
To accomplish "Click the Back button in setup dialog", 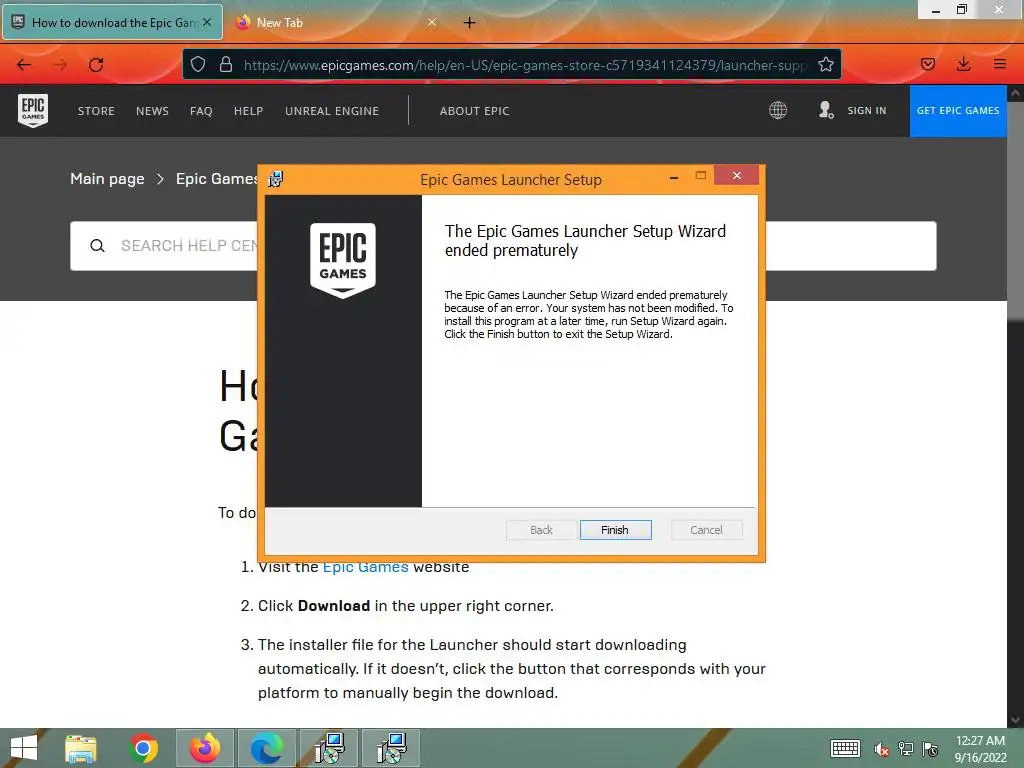I will pos(541,530).
